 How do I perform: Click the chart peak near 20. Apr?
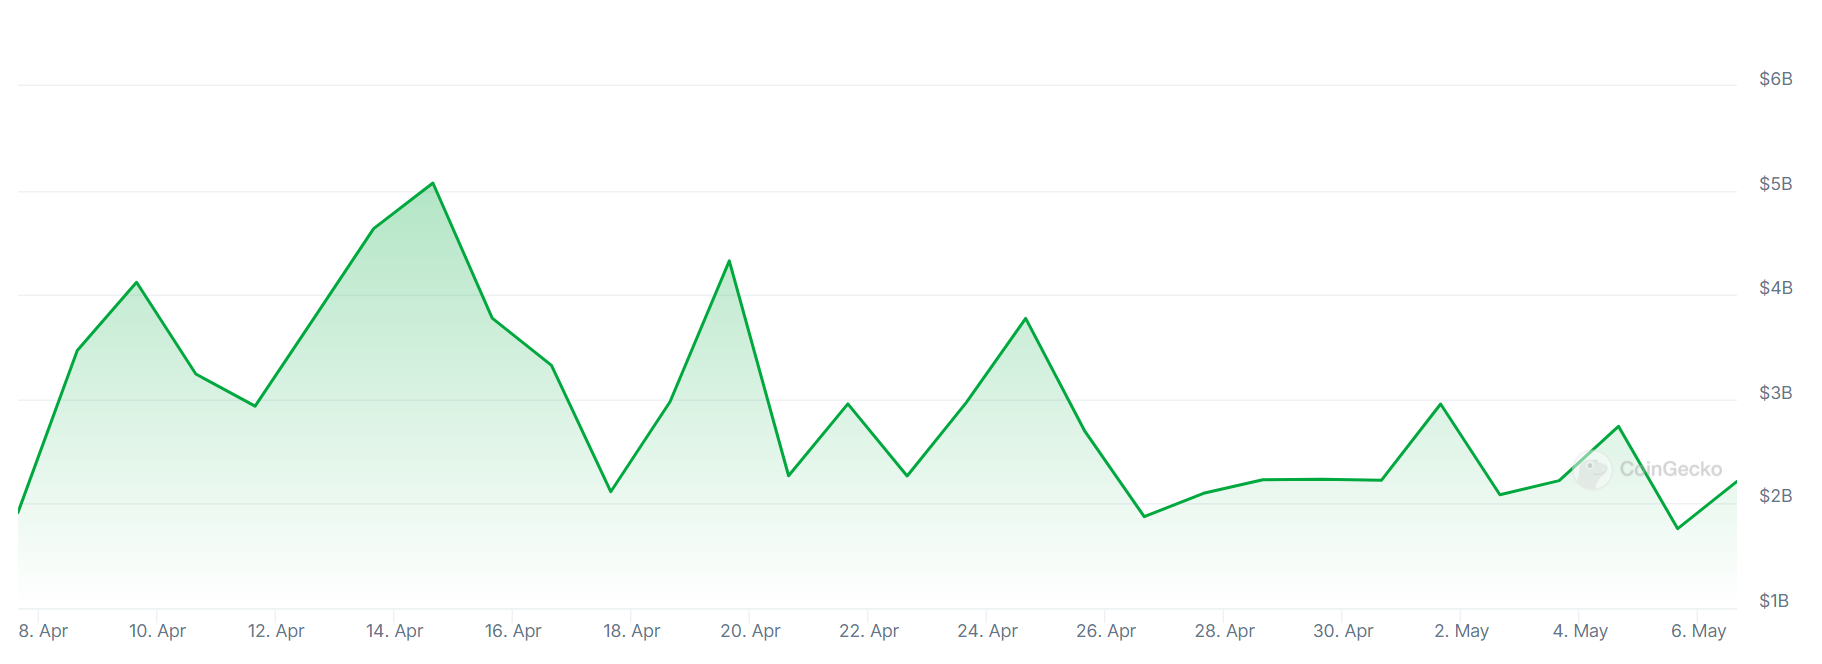tap(729, 261)
